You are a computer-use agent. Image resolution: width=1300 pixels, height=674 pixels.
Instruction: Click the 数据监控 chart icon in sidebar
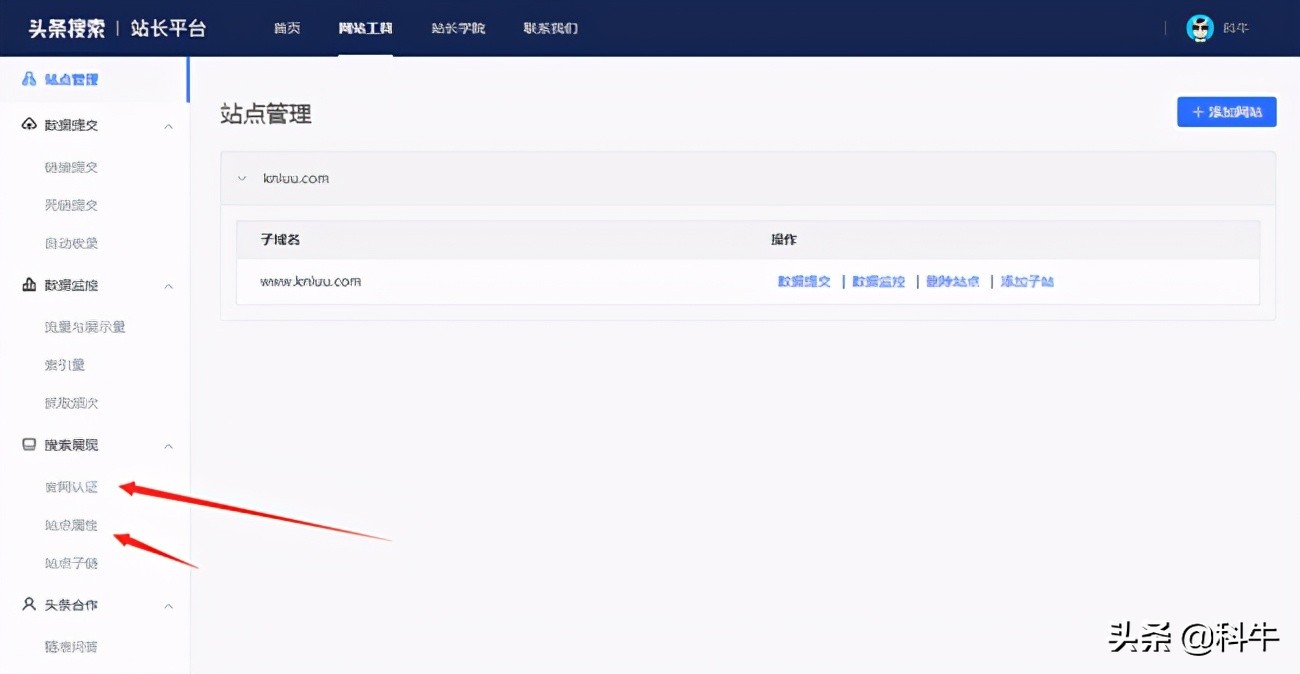[27, 285]
